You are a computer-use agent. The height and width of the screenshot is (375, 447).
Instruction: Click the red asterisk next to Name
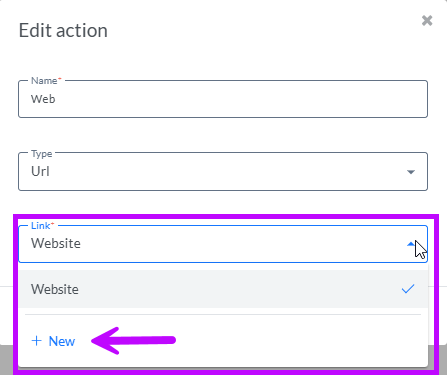tap(60, 79)
